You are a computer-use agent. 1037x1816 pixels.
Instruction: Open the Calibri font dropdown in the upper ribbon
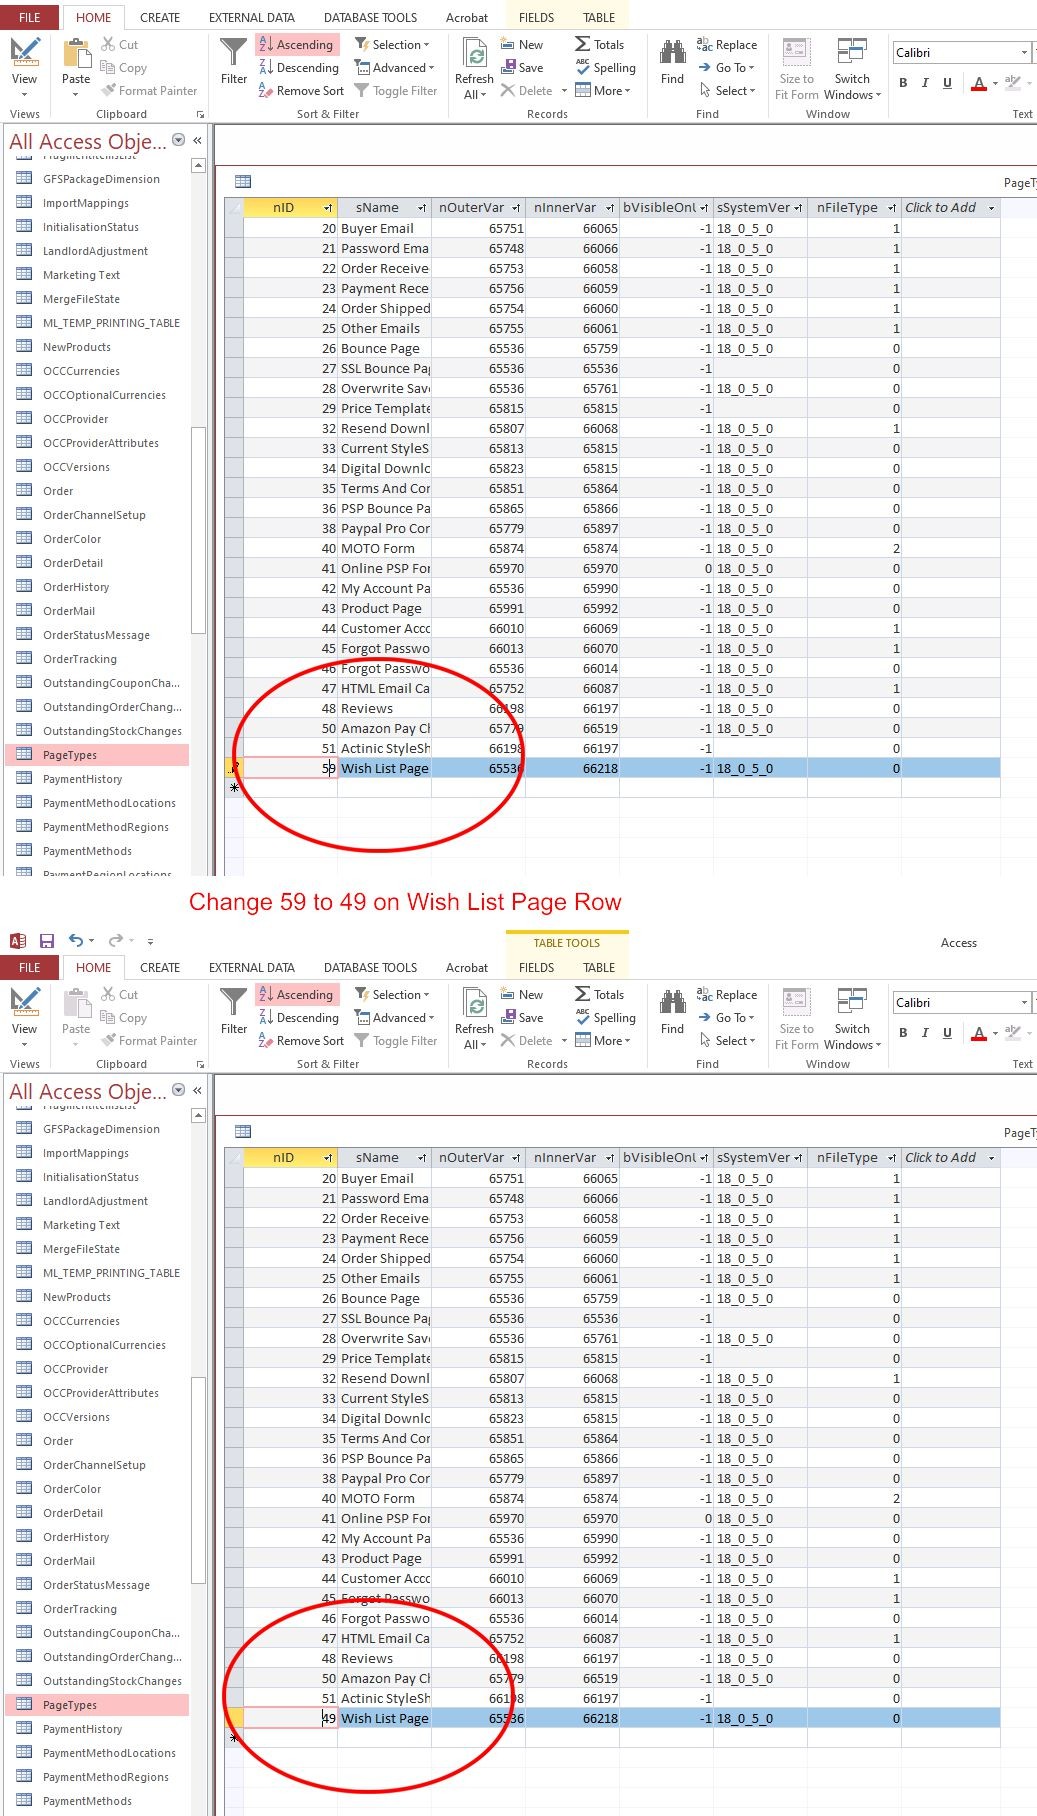tap(1024, 52)
